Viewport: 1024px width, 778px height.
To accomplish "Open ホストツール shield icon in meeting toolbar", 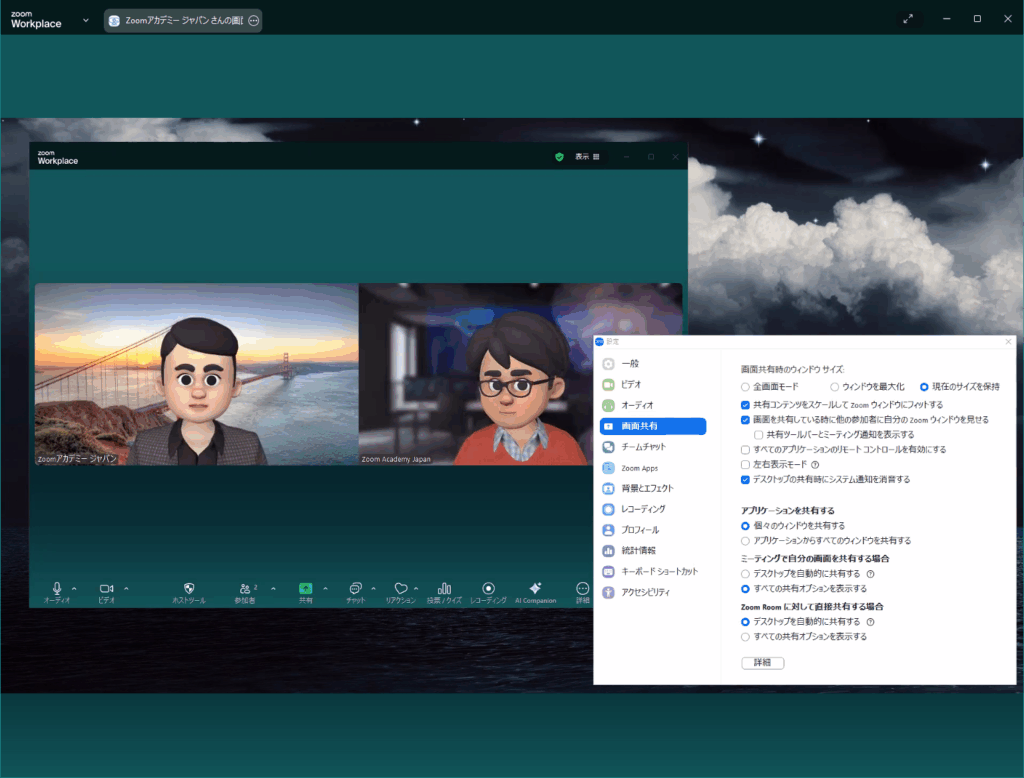I will [x=189, y=589].
